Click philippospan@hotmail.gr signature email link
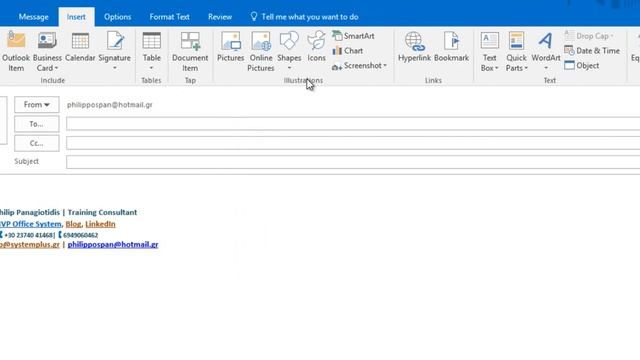The image size is (640, 360). [x=113, y=244]
